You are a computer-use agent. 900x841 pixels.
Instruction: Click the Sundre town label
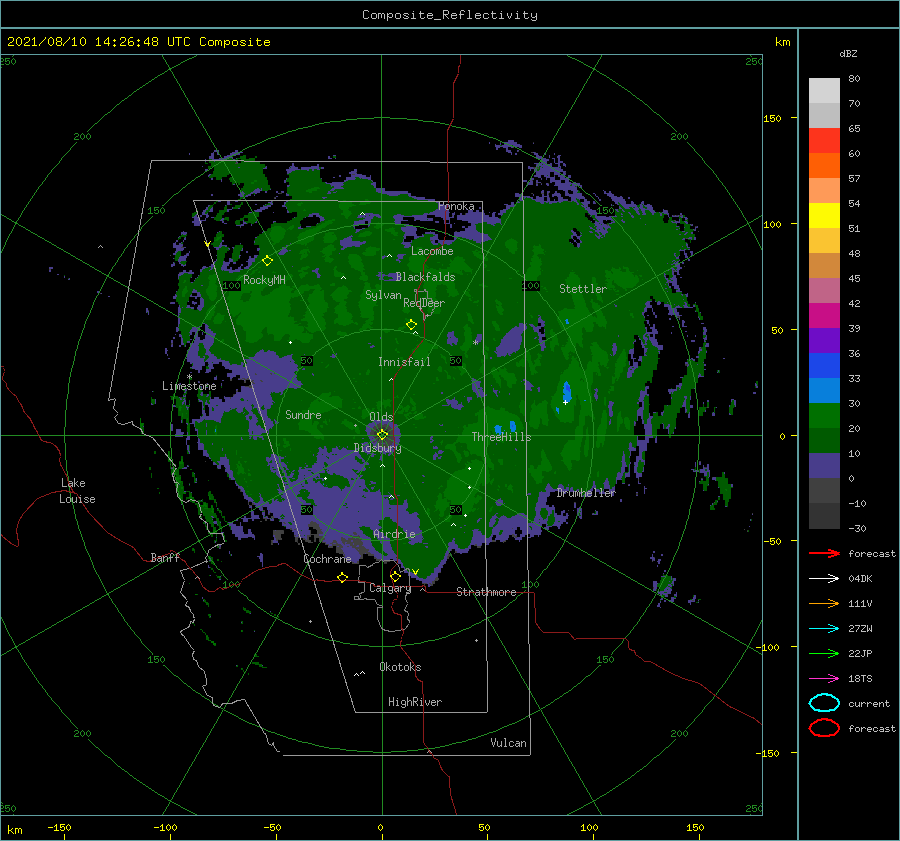(303, 414)
